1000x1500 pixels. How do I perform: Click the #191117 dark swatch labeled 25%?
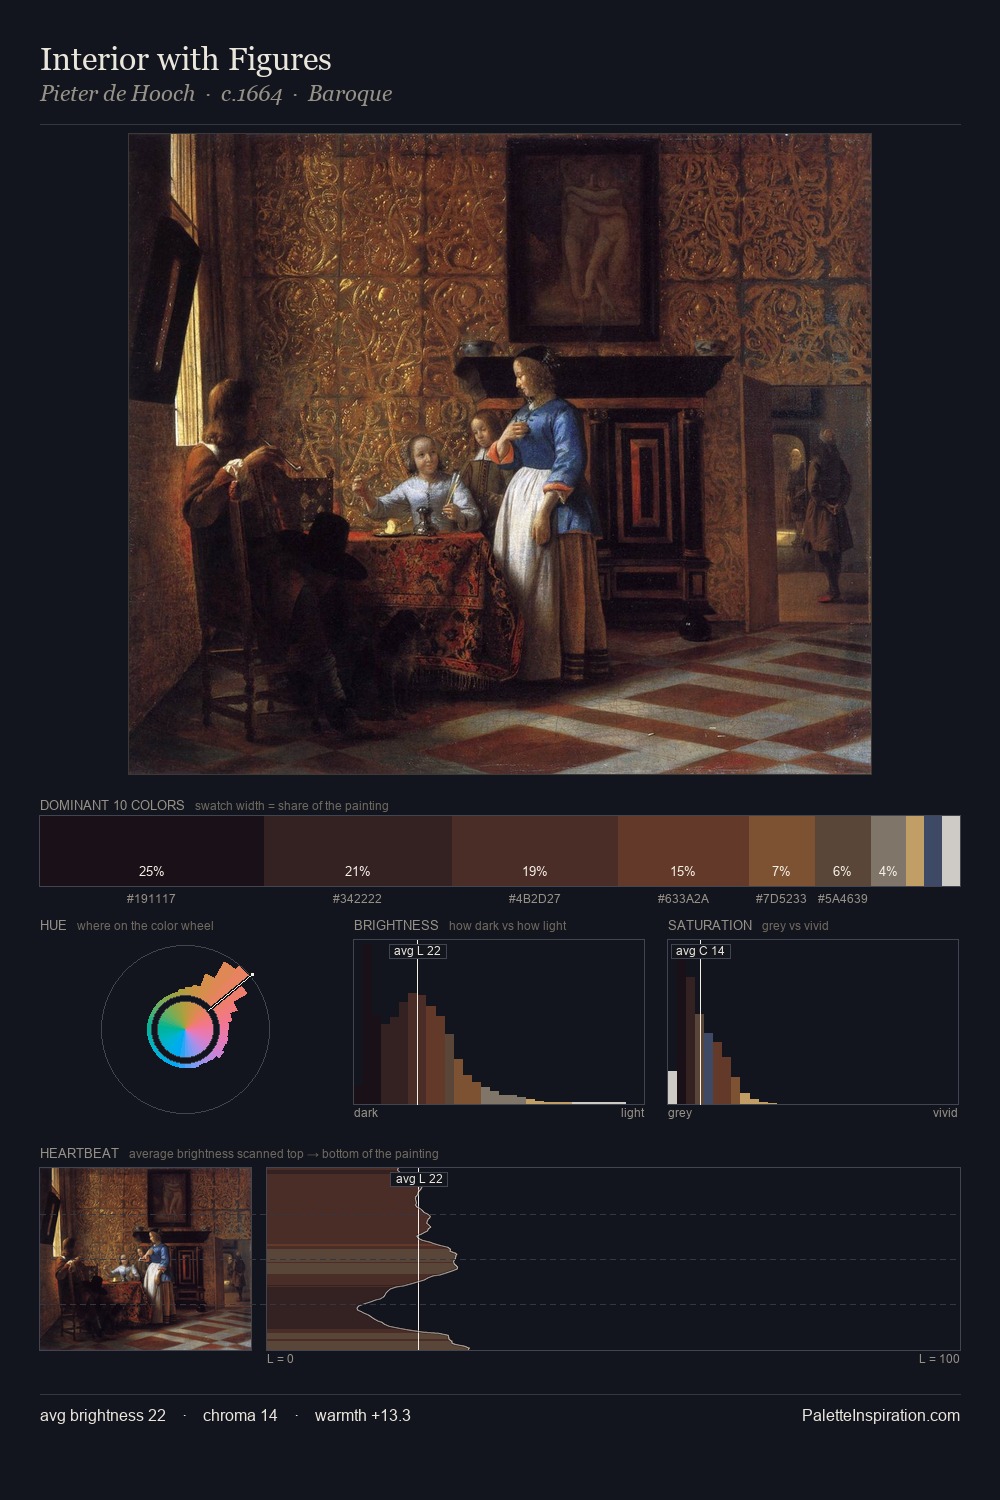pyautogui.click(x=152, y=851)
